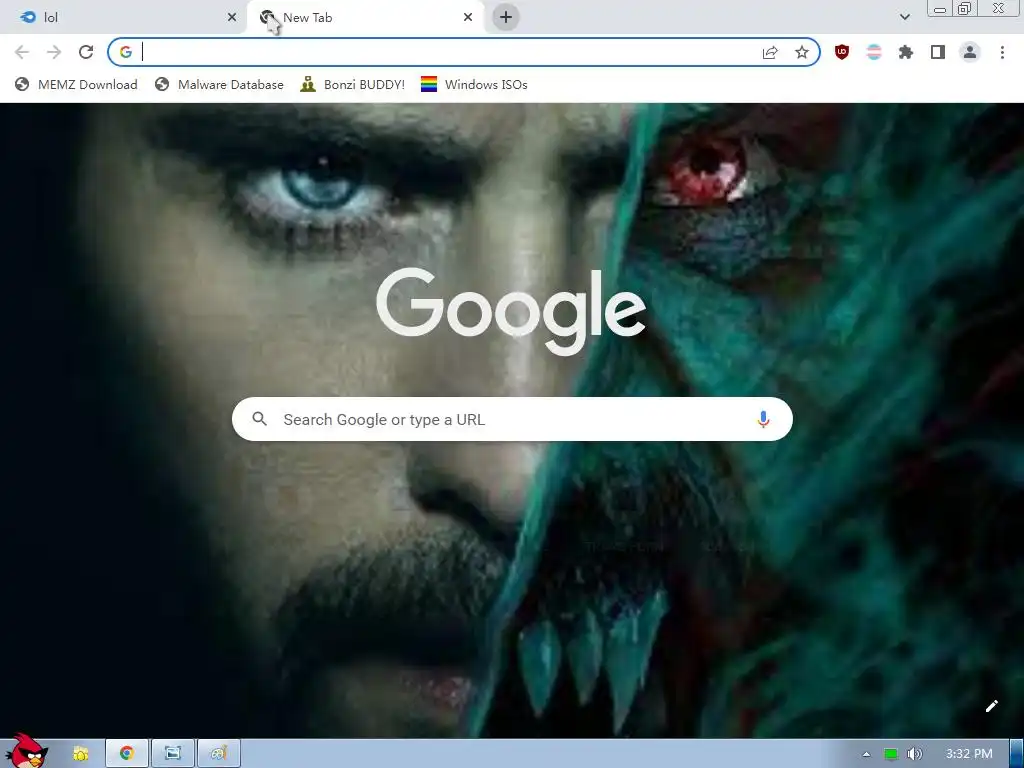1024x768 pixels.
Task: Share this page icon
Action: [770, 52]
